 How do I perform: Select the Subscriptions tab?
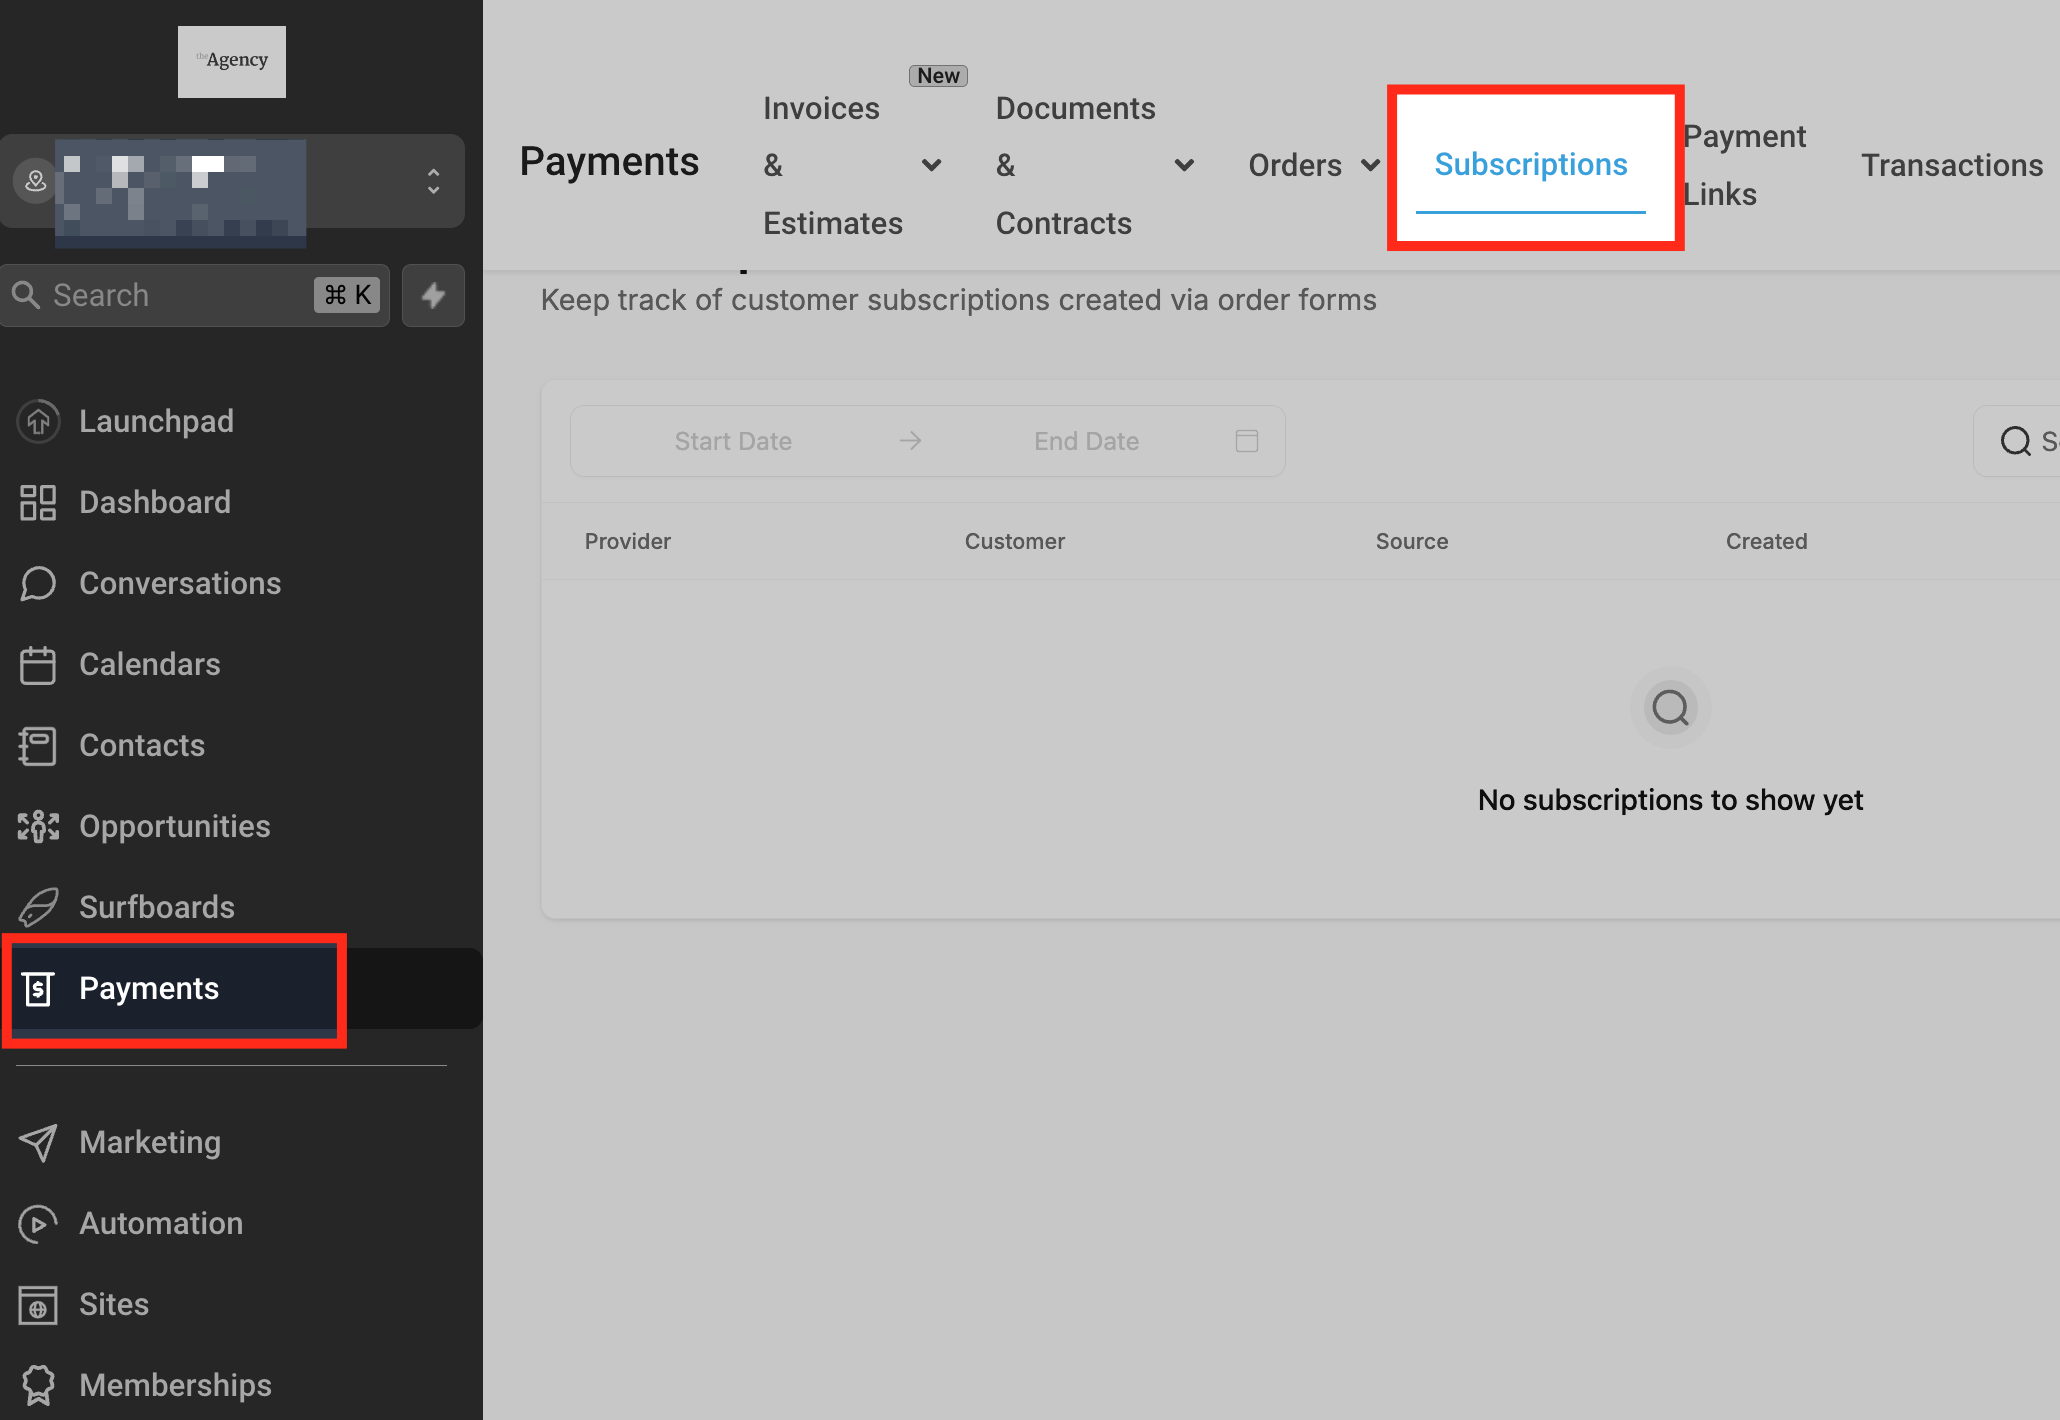click(x=1530, y=165)
